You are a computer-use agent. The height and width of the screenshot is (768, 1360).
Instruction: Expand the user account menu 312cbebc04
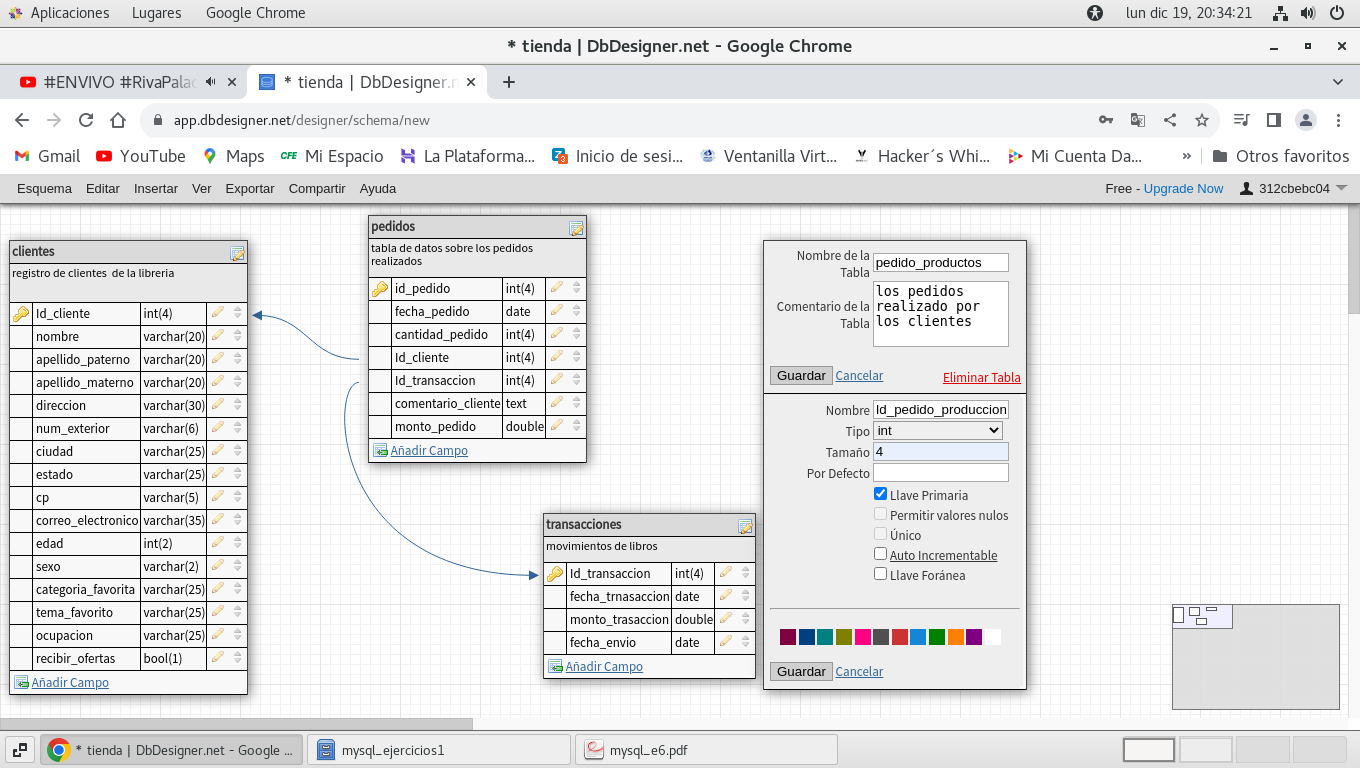[1293, 188]
